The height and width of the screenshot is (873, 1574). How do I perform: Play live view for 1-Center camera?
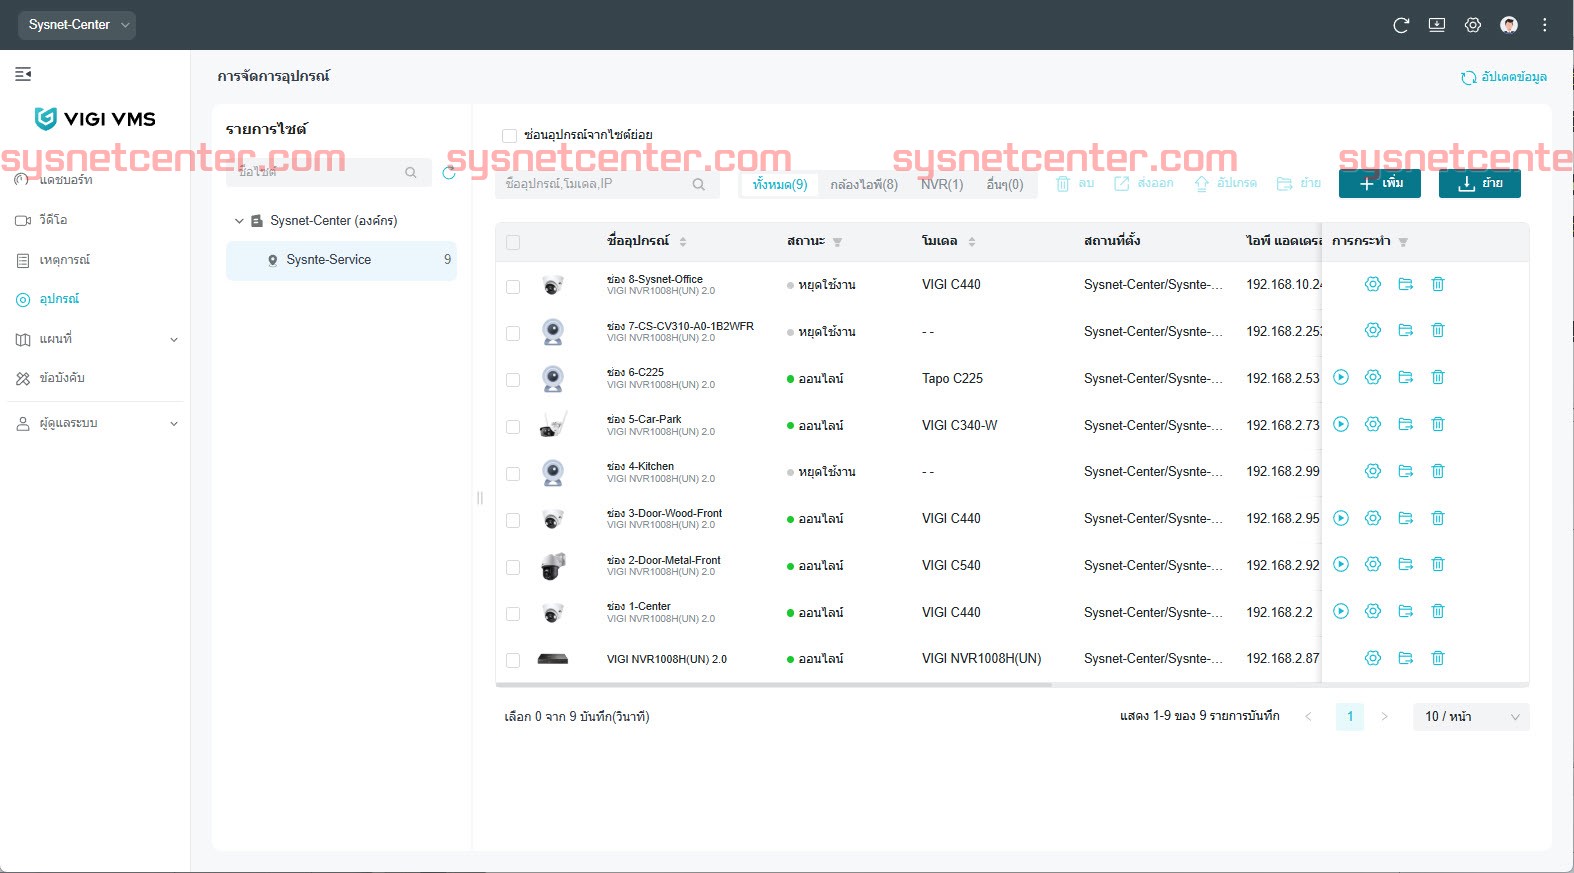pyautogui.click(x=1341, y=611)
